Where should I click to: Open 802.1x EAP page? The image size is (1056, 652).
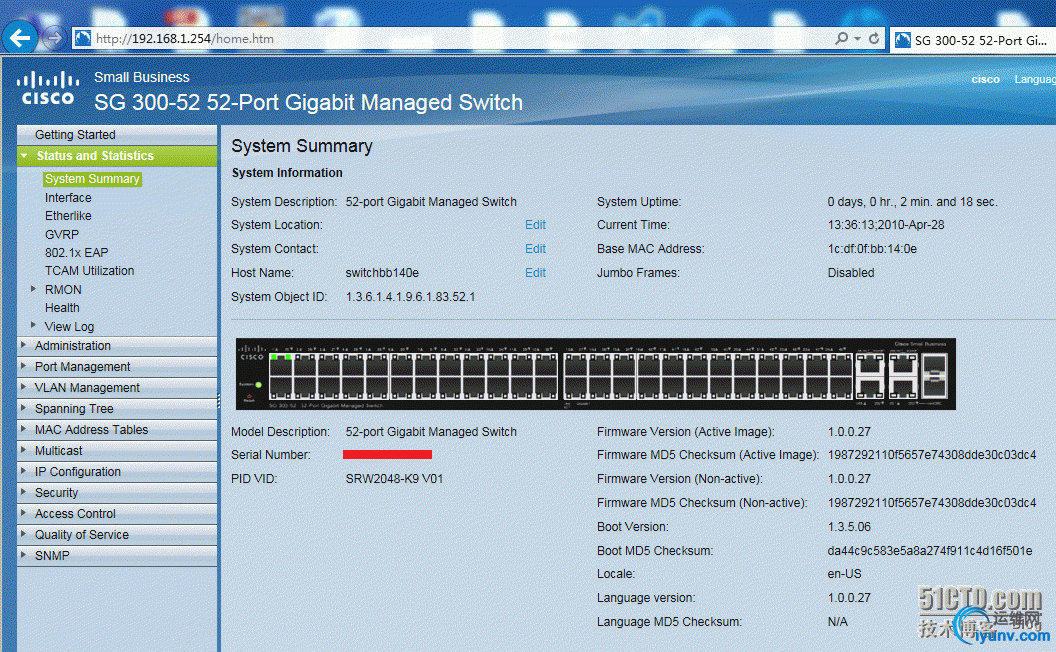[76, 253]
